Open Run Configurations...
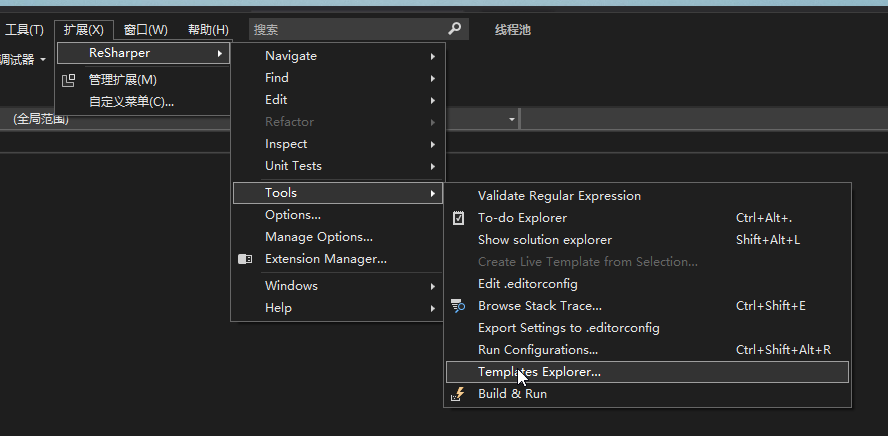 pos(647,350)
